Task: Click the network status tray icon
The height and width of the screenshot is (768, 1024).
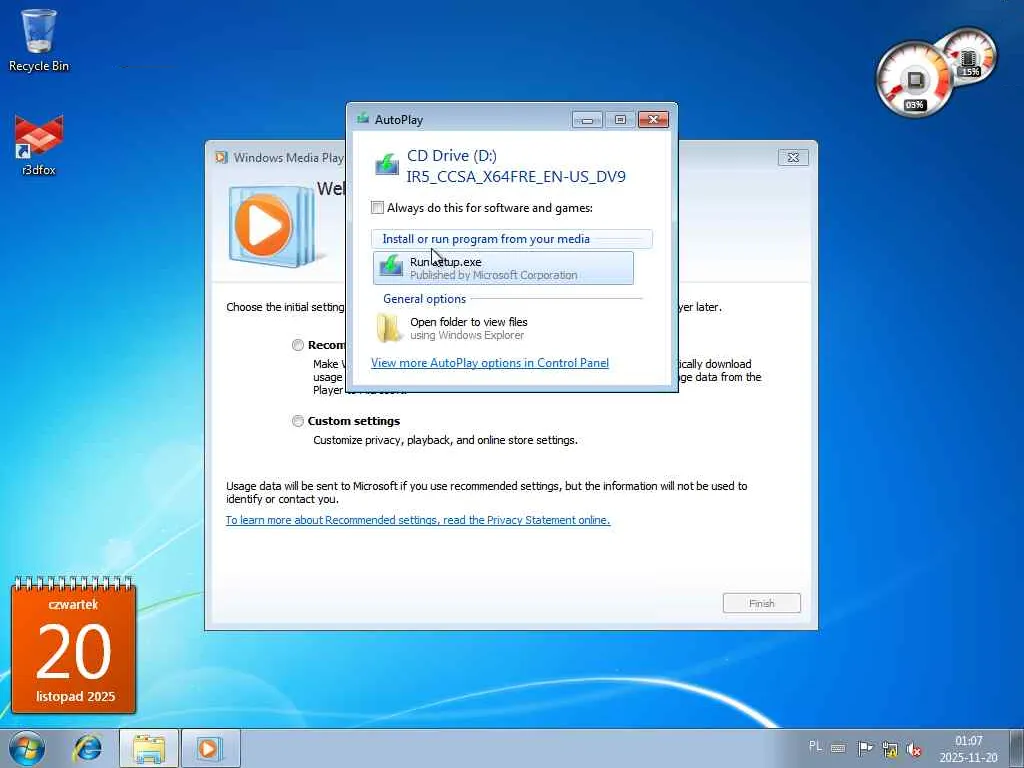Action: point(889,748)
